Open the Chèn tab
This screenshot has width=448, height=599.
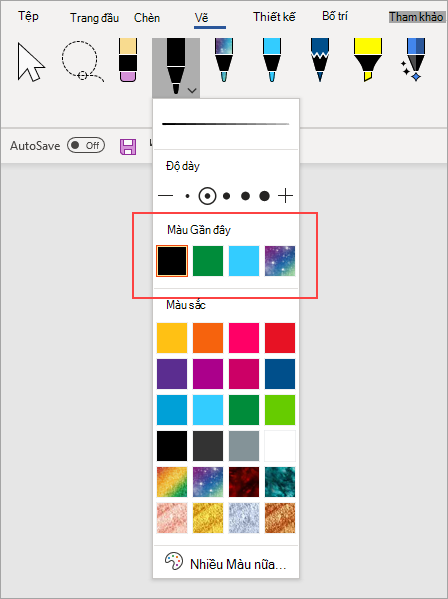(147, 18)
